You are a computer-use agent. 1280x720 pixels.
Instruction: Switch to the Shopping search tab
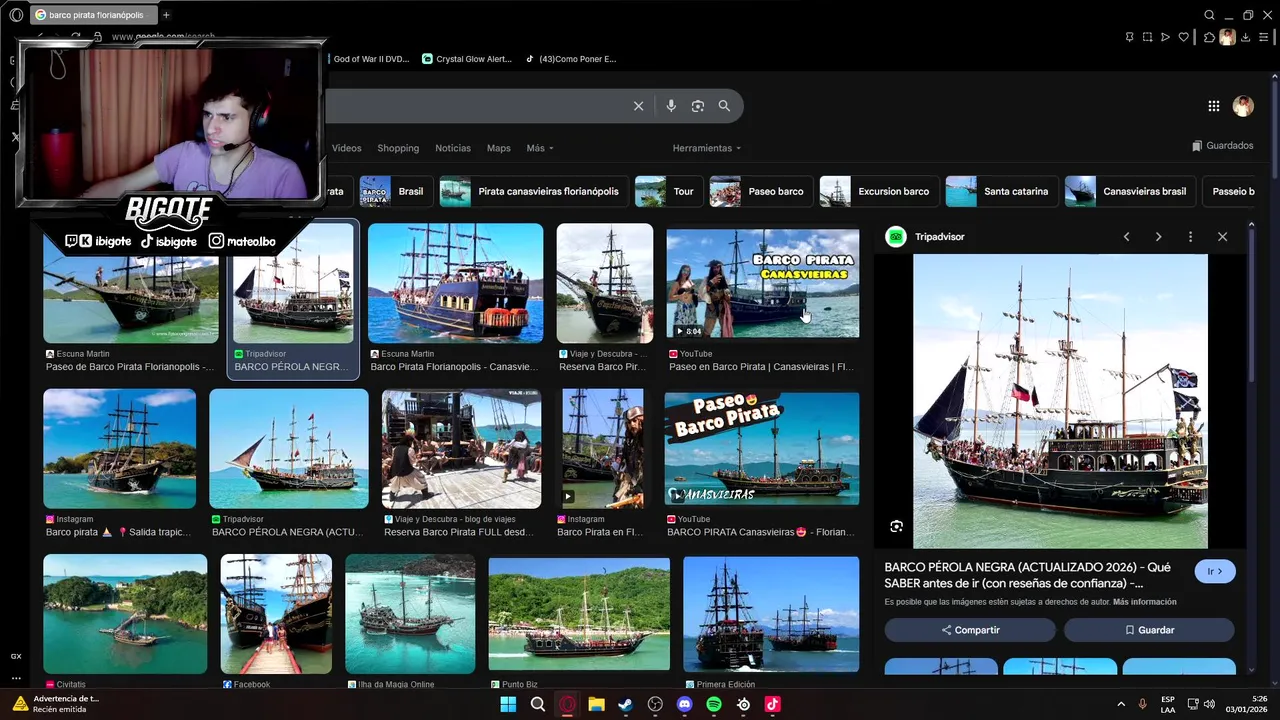click(x=398, y=148)
